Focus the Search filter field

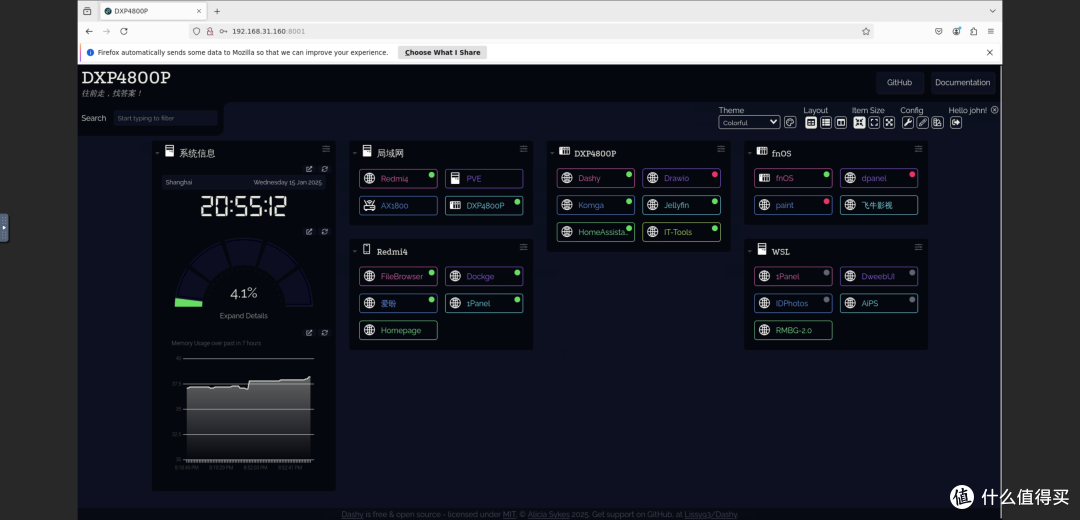tap(165, 118)
